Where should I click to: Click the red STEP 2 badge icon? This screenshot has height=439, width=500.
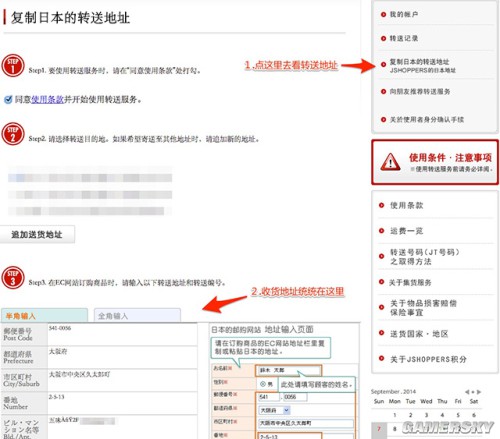coord(13,134)
